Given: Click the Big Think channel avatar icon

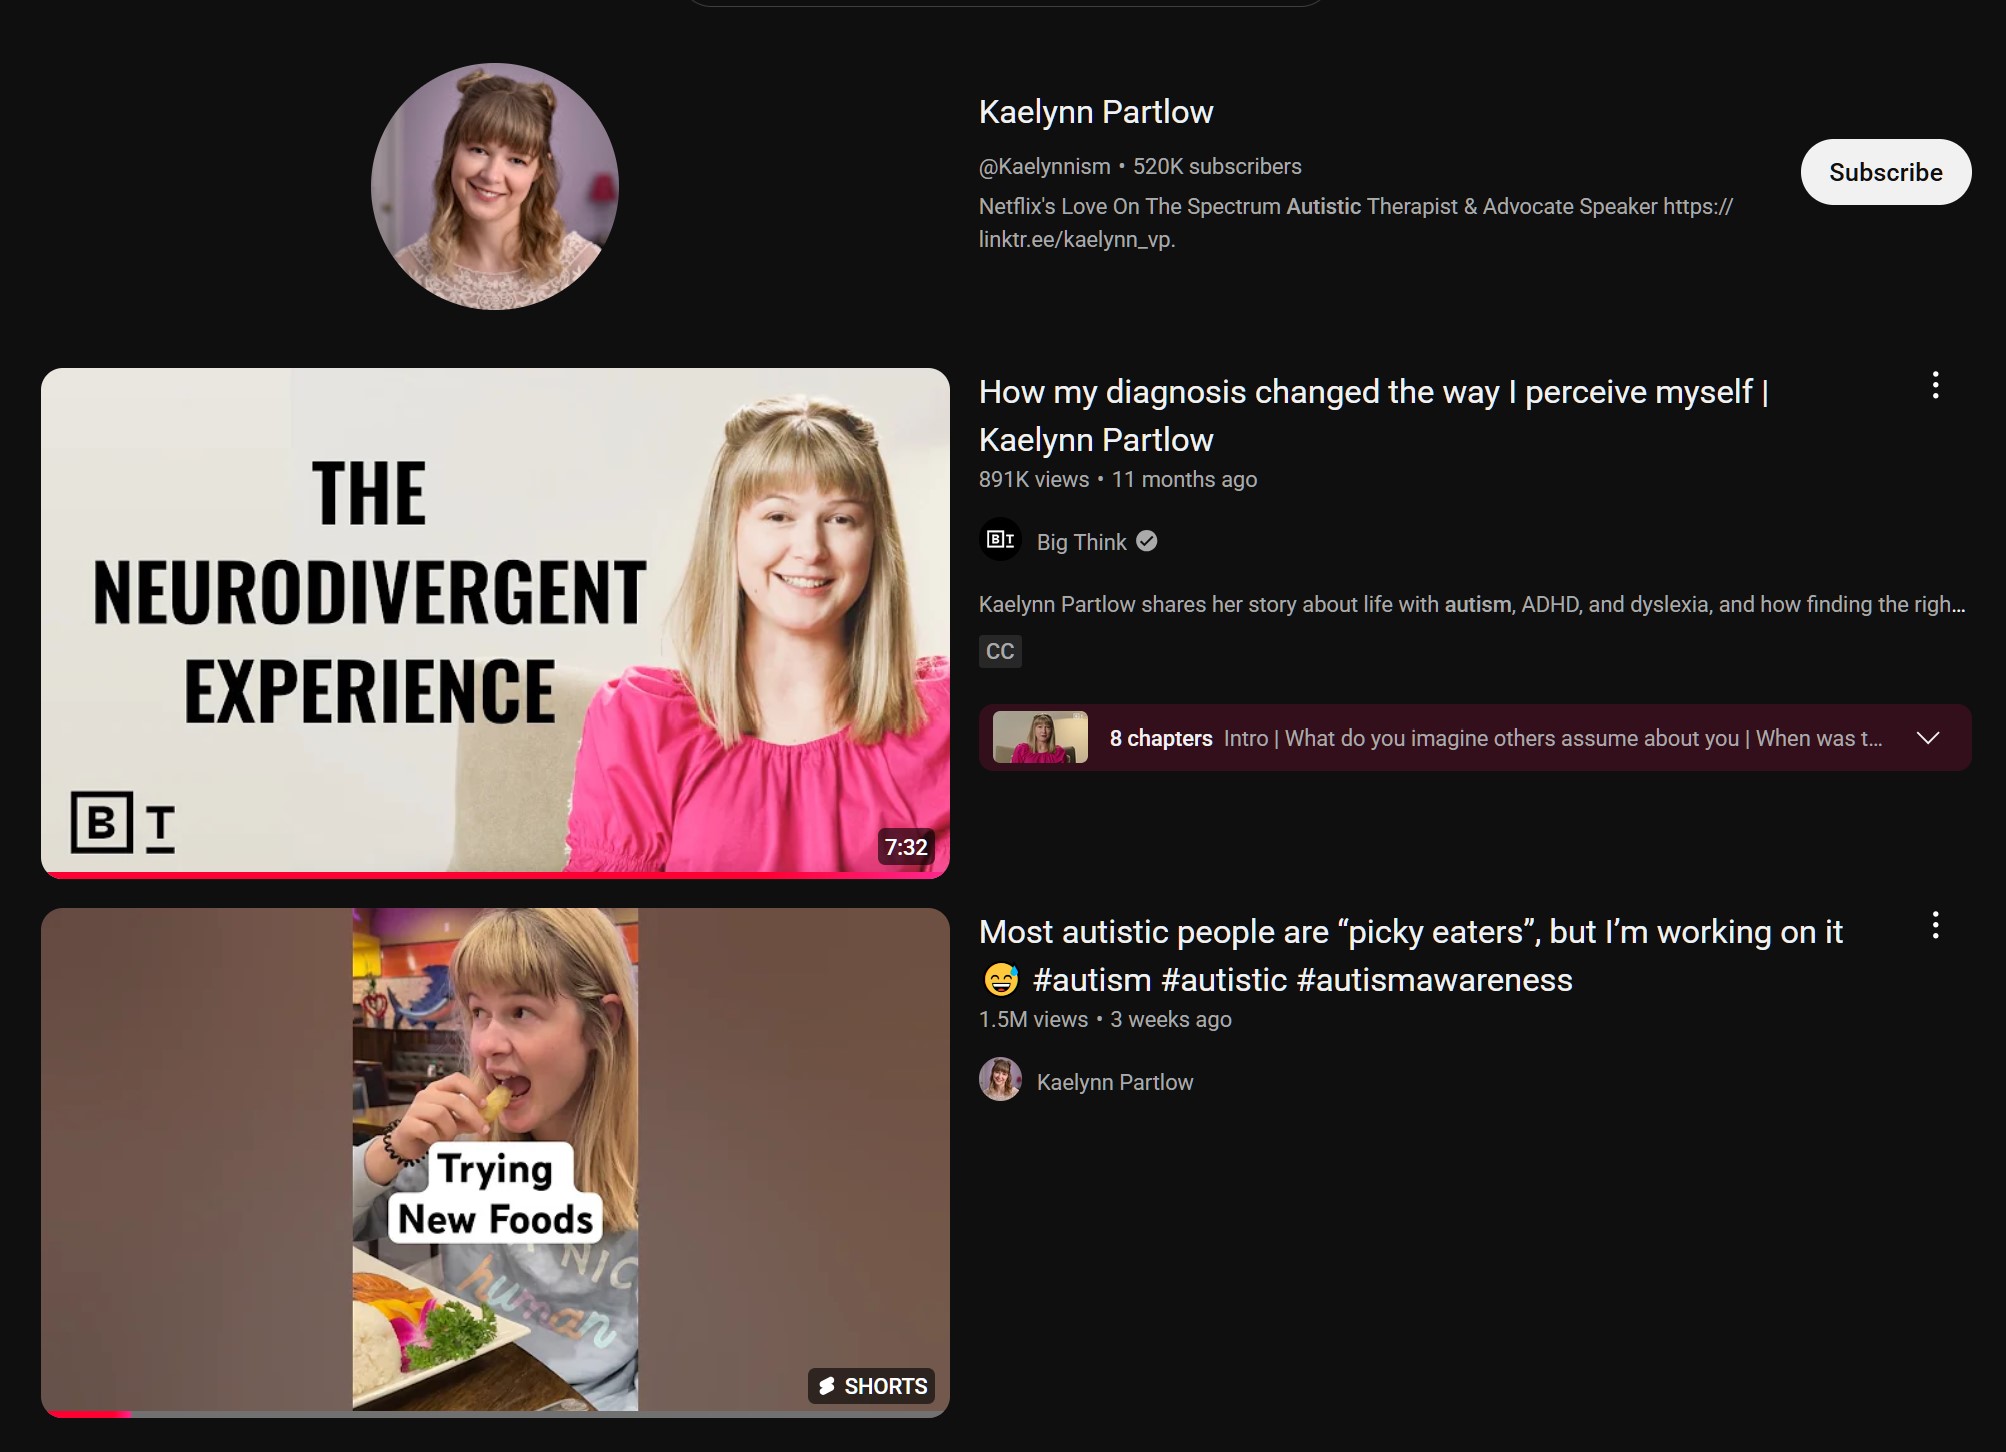Looking at the screenshot, I should (1000, 540).
